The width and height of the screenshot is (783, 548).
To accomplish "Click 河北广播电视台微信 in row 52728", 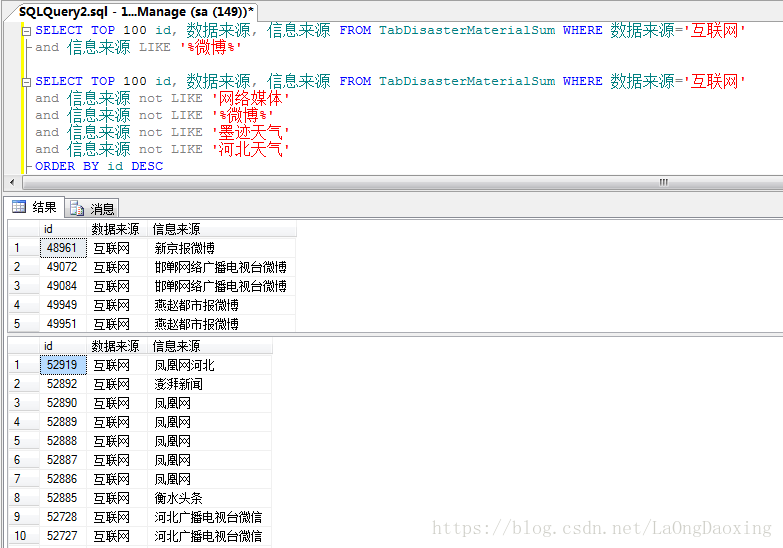I will click(210, 517).
